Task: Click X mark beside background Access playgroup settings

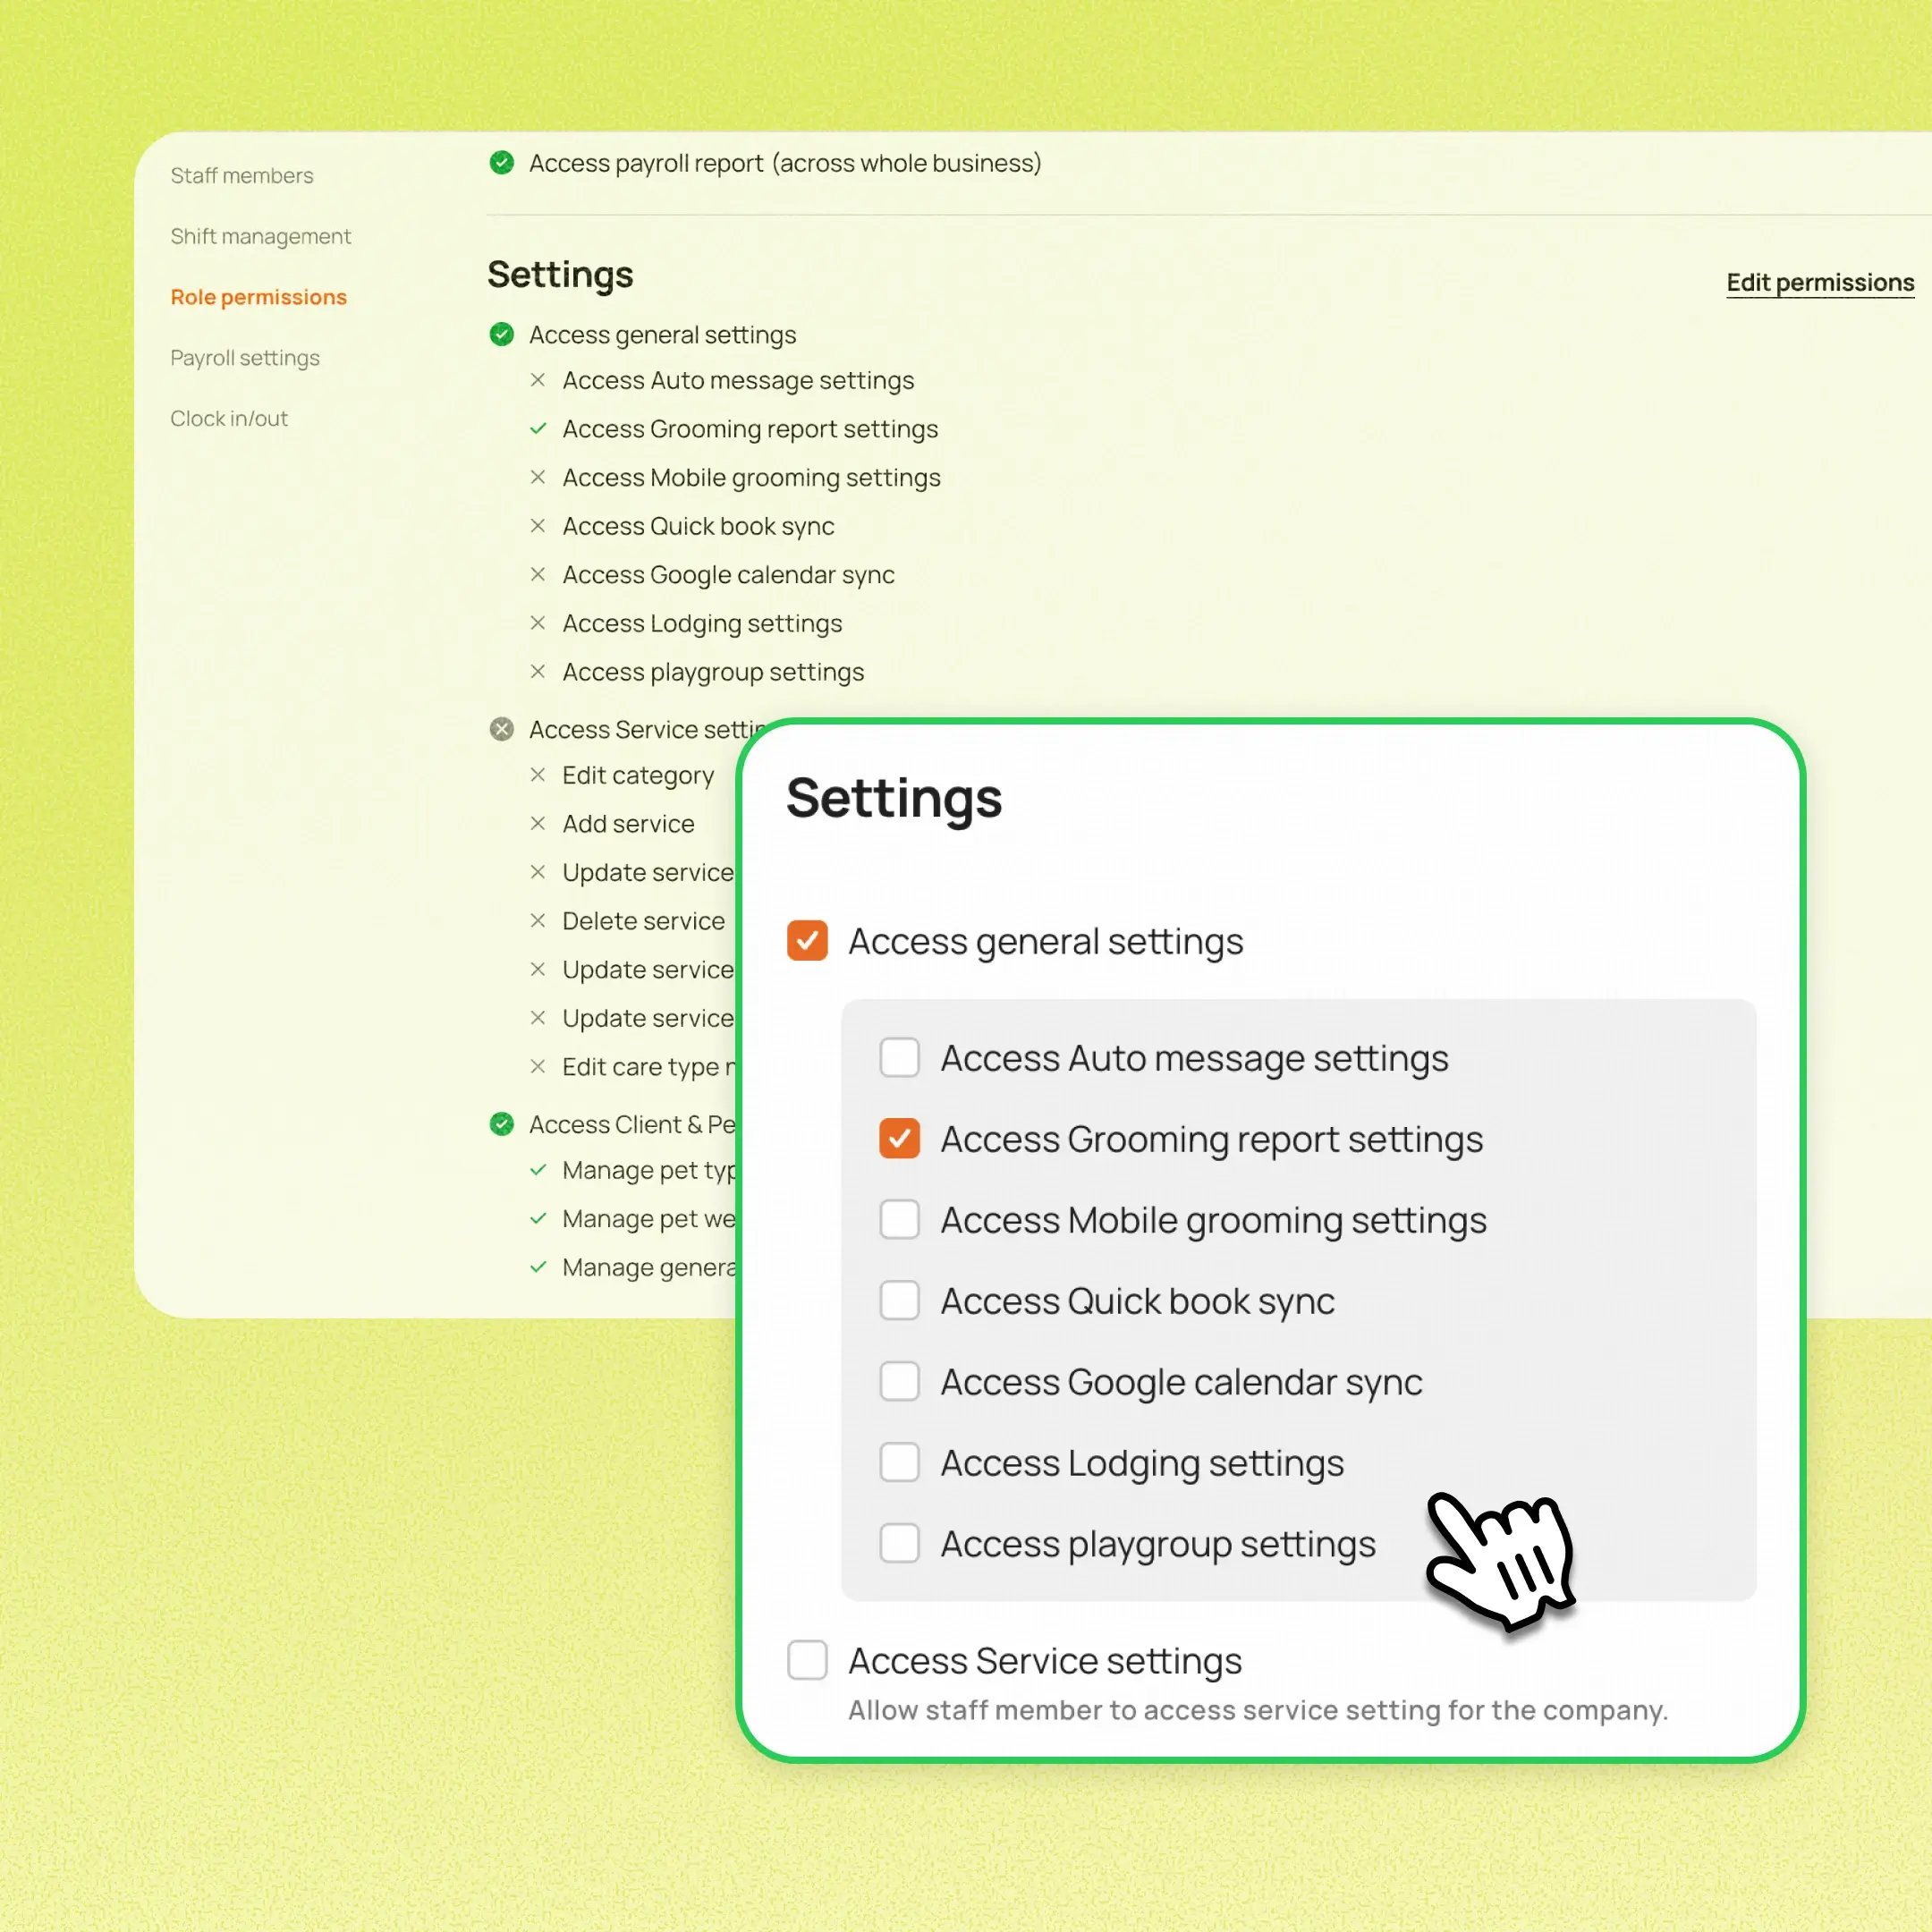Action: click(x=538, y=671)
